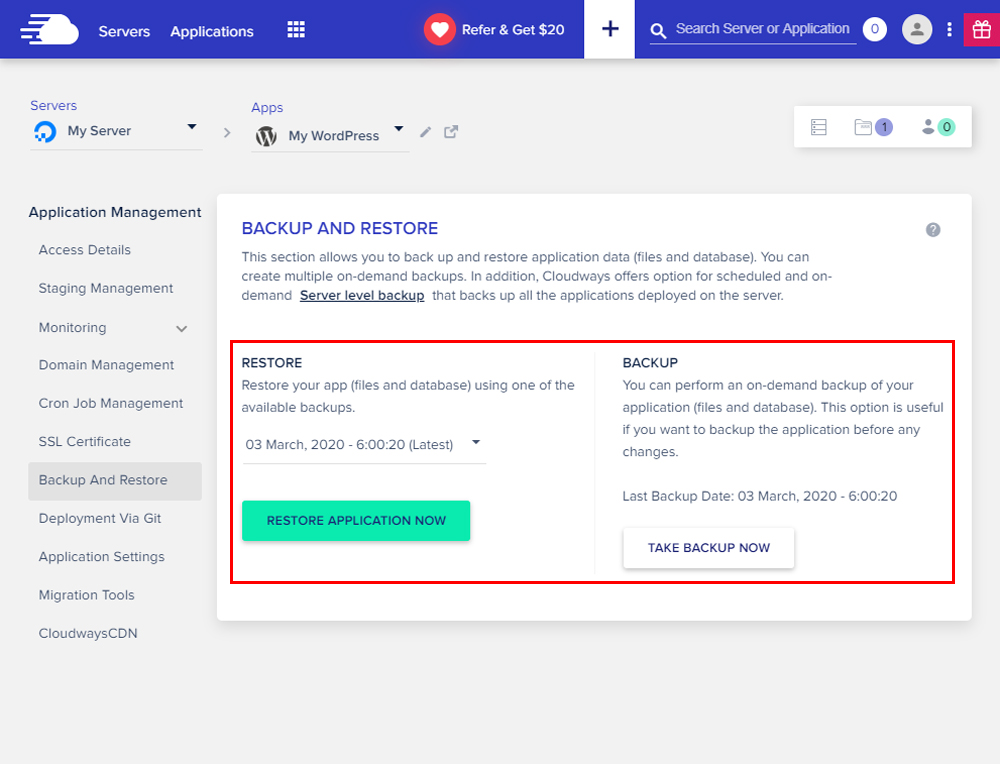Click the breadcrumb chevron arrow
The width and height of the screenshot is (1000, 764).
[x=227, y=133]
